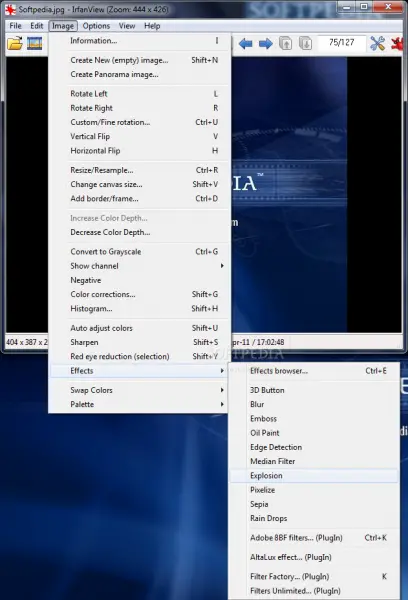Screen dimensions: 408x600
Task: Apply the 3D Button effect
Action: coord(314,390)
